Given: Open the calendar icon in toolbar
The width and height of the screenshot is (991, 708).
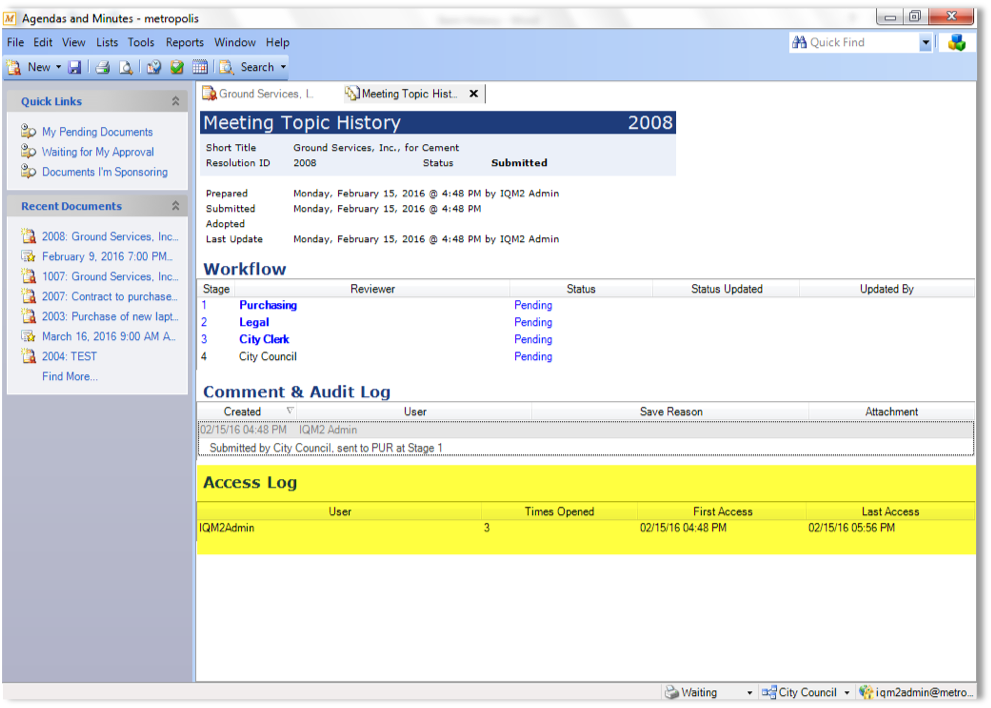Looking at the screenshot, I should coord(200,67).
